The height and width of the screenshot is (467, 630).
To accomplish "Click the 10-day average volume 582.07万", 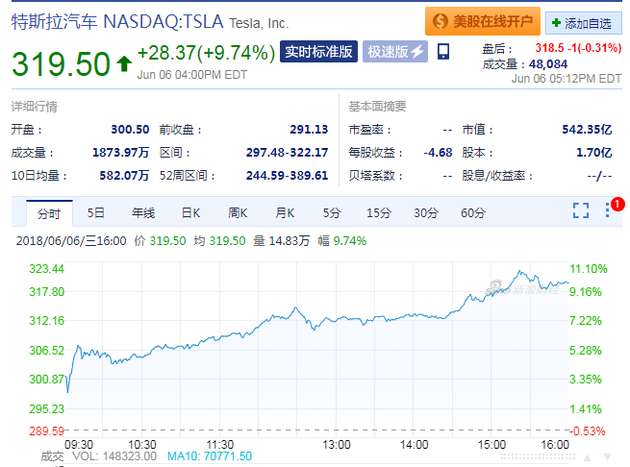I will click(x=124, y=176).
